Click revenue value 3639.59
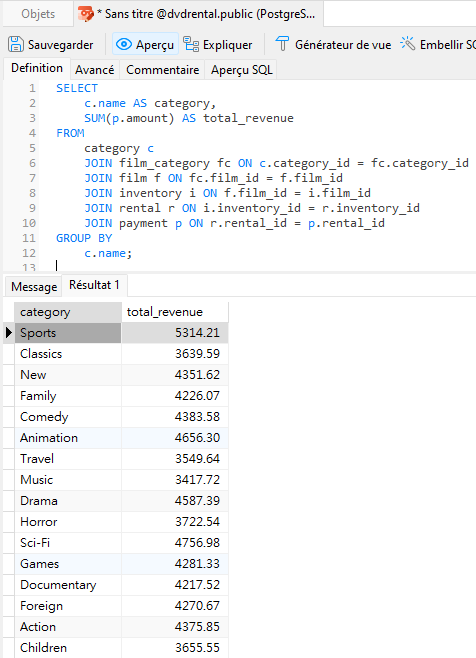Image resolution: width=476 pixels, height=658 pixels. pos(197,354)
